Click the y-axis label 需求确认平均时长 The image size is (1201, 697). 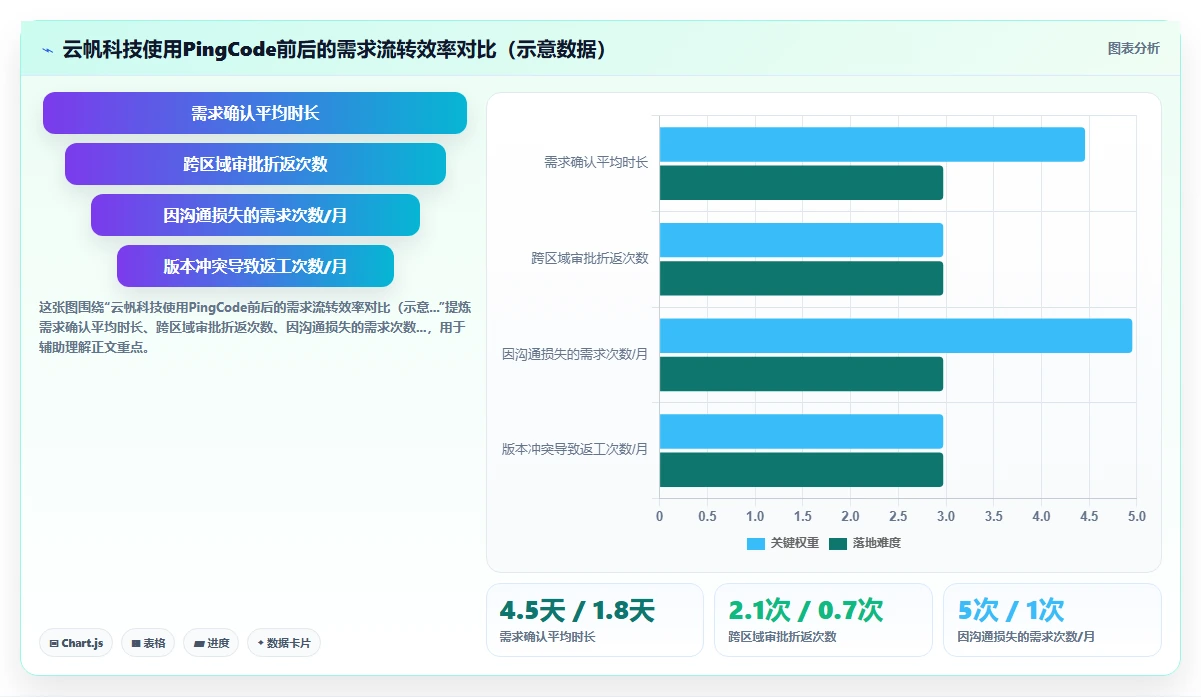(x=596, y=162)
